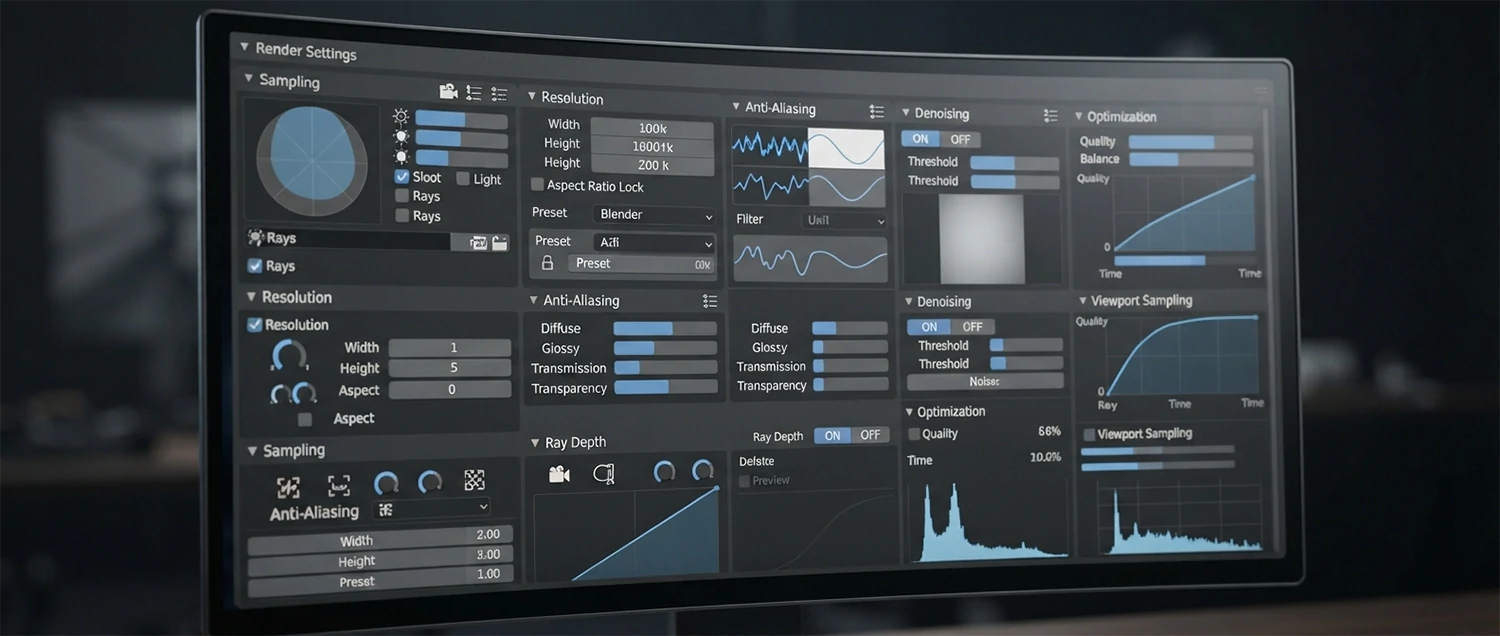Enable the Viewport Sampling checkbox
The image size is (1500, 636).
1089,434
